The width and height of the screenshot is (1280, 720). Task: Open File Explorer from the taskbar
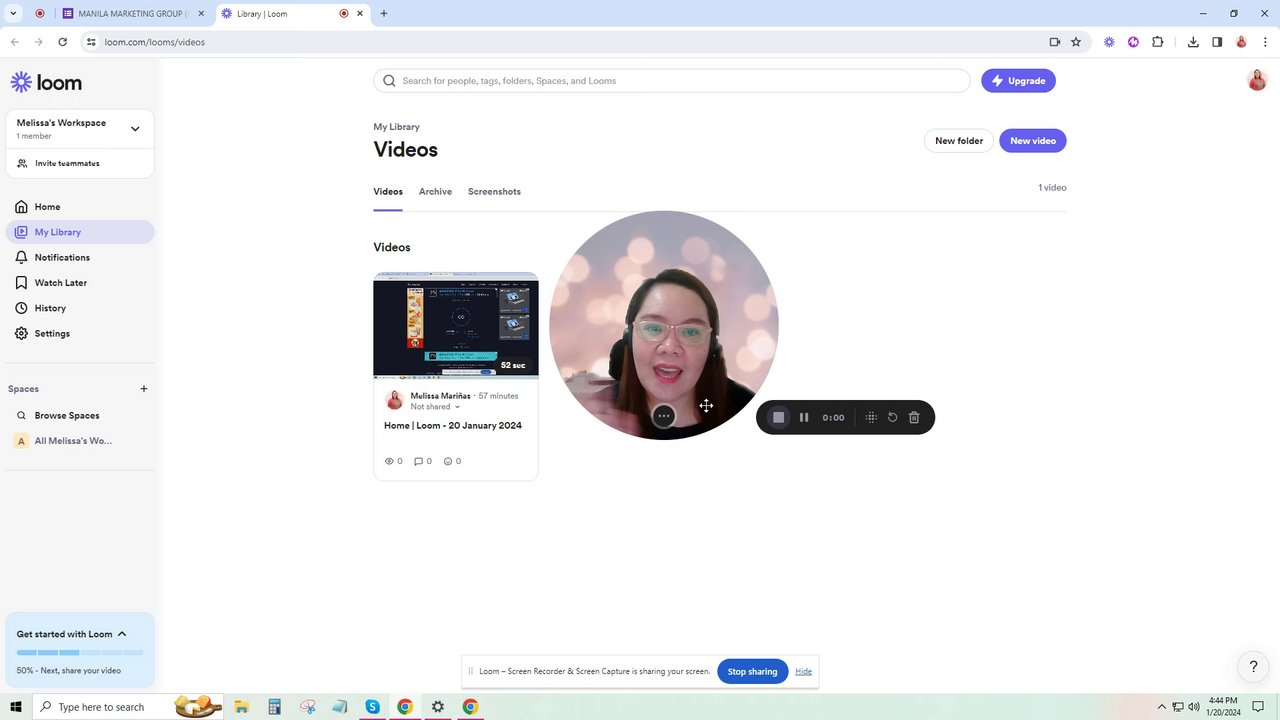(241, 707)
